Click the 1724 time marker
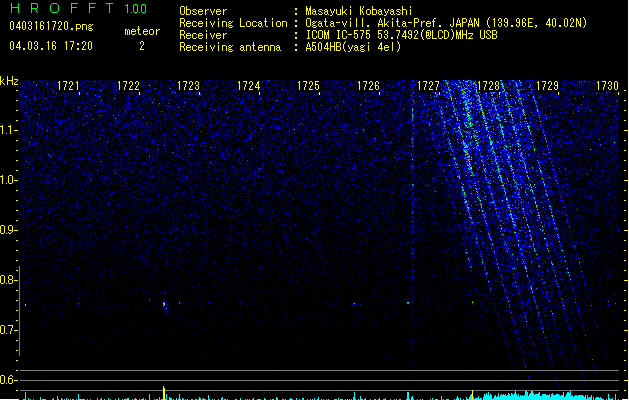The height and width of the screenshot is (400, 629). (x=248, y=86)
